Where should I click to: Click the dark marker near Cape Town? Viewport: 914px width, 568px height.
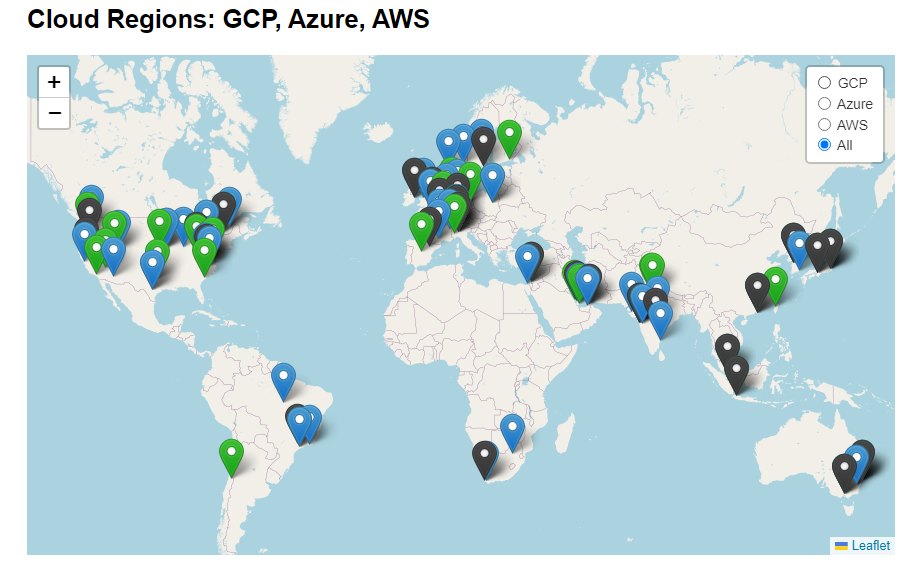point(484,458)
